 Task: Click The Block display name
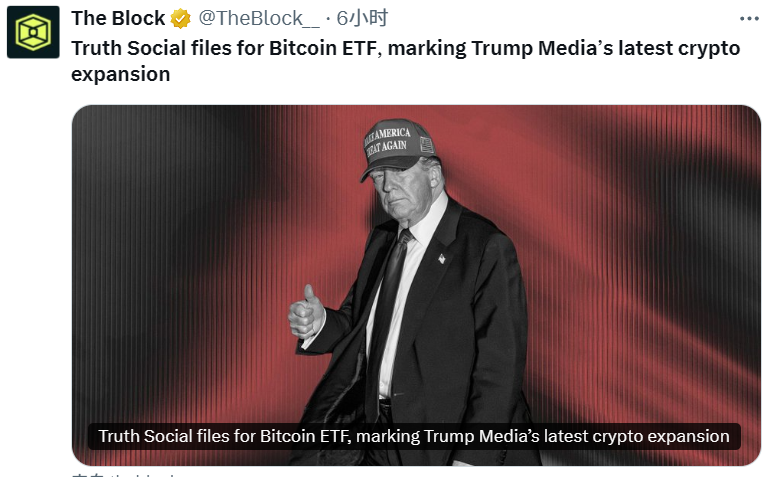118,19
